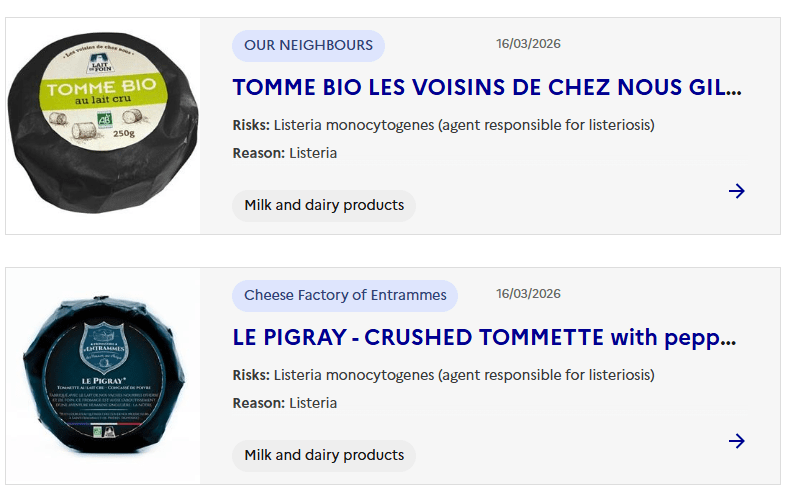Viewport: 787px width, 491px height.
Task: Click the Risks line on Le Pigray card
Action: 443,375
